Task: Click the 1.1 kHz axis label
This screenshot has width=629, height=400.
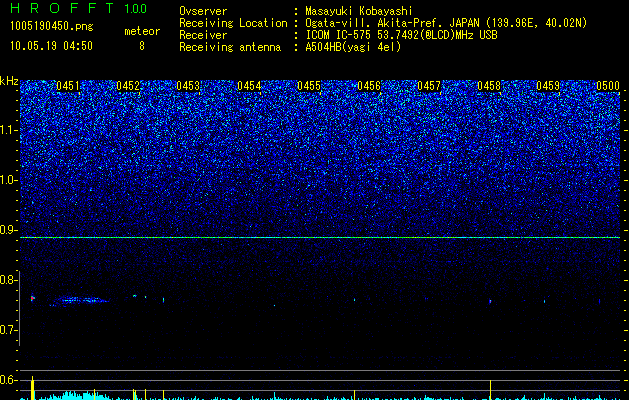Action: (x=8, y=130)
